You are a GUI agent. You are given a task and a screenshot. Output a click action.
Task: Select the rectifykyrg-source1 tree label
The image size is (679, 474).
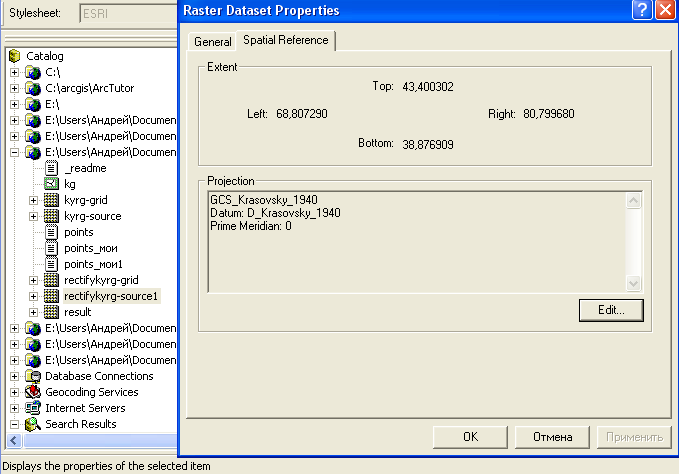[111, 296]
